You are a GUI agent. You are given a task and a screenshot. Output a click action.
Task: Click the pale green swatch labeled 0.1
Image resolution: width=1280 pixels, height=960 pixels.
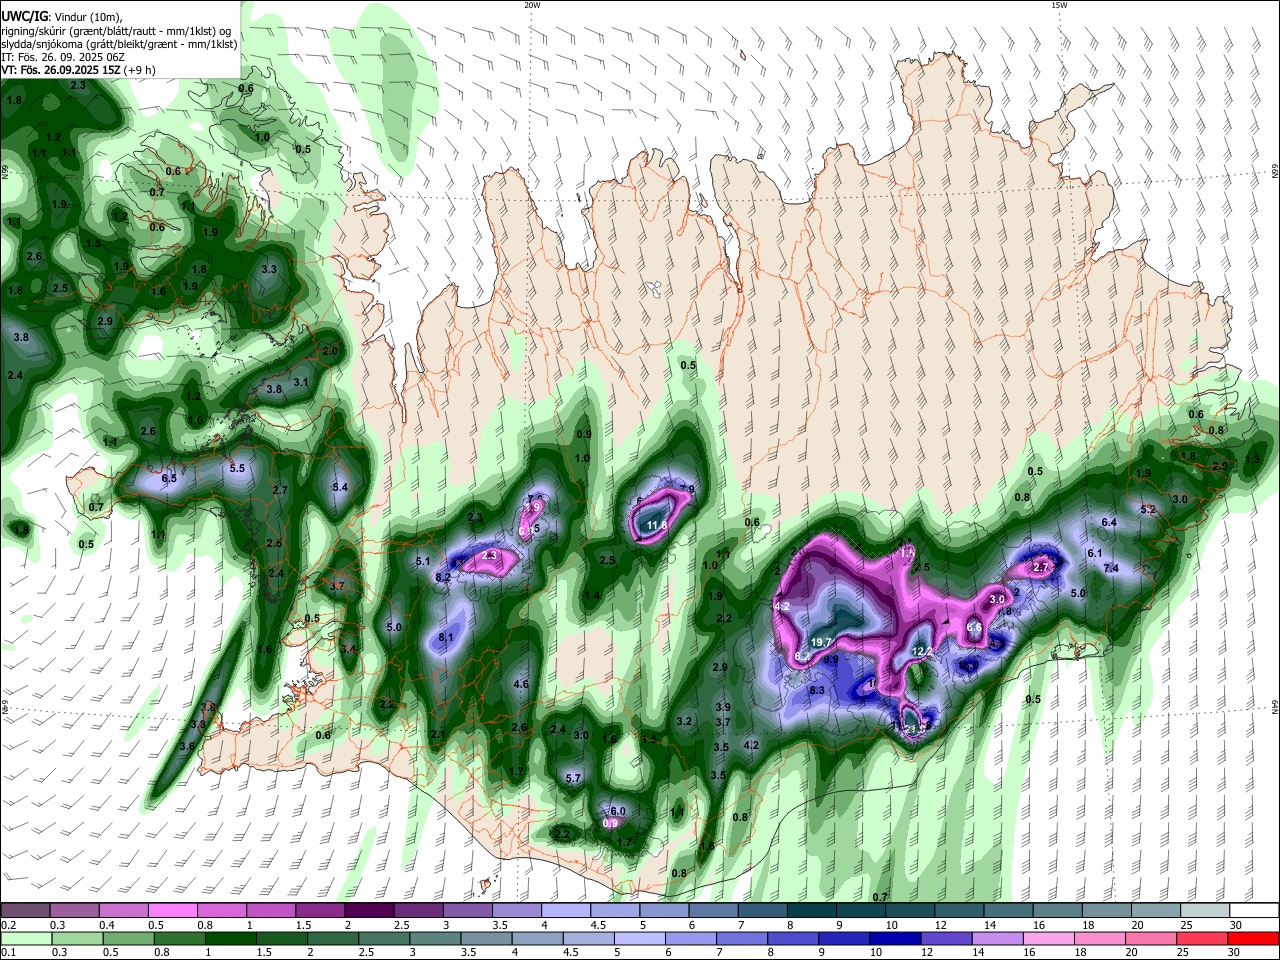(26, 938)
